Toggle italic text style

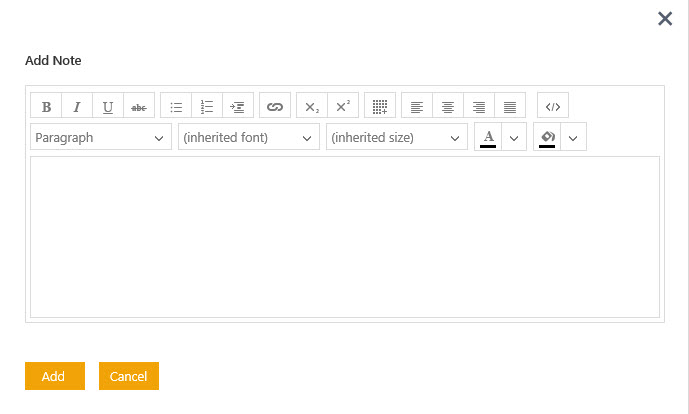[77, 106]
